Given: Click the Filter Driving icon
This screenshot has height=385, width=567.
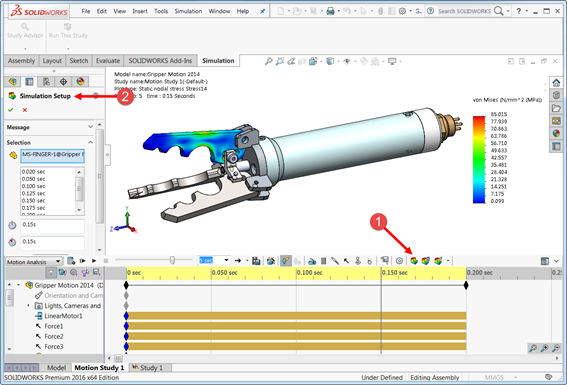Looking at the screenshot, I should click(x=74, y=272).
